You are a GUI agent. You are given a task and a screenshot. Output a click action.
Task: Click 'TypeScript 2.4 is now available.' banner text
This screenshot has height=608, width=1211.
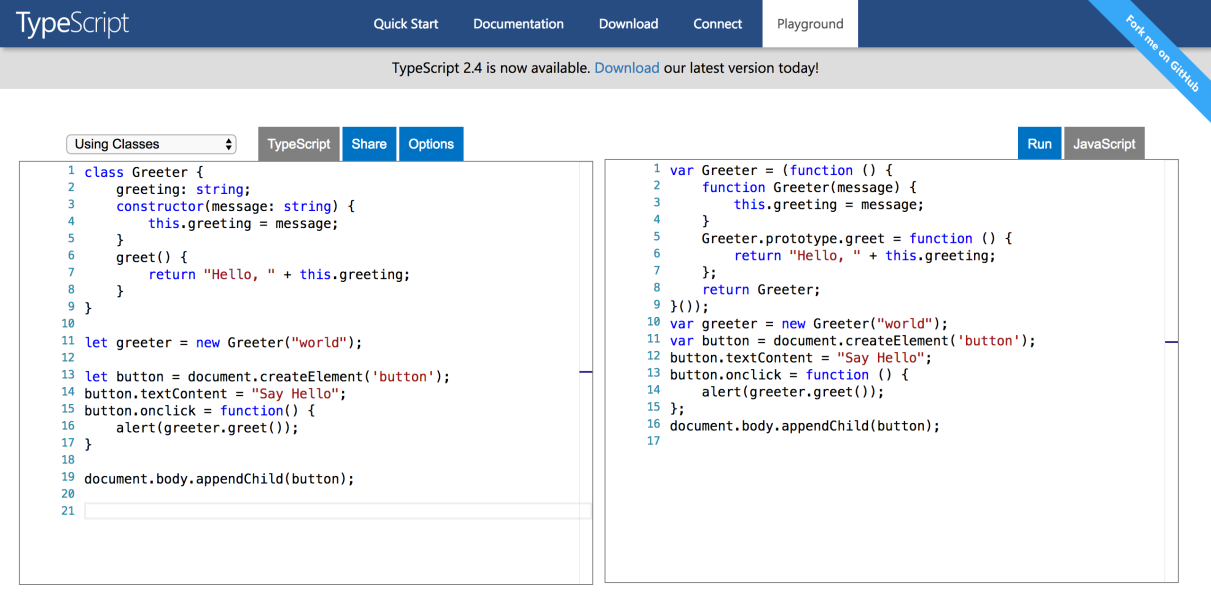point(491,68)
